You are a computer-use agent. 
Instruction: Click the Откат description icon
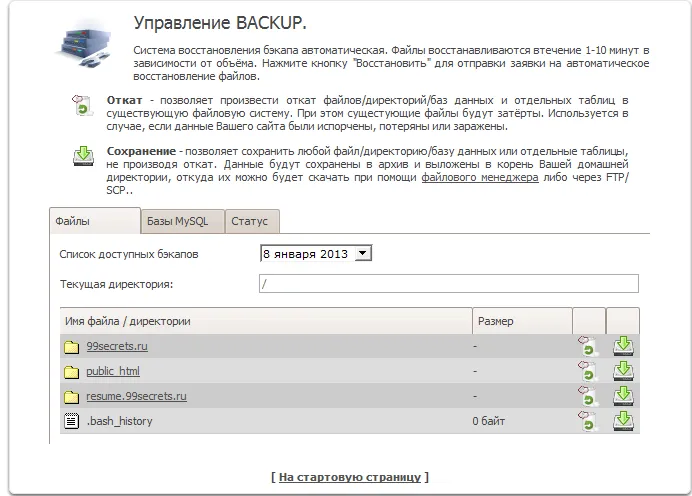click(x=83, y=106)
